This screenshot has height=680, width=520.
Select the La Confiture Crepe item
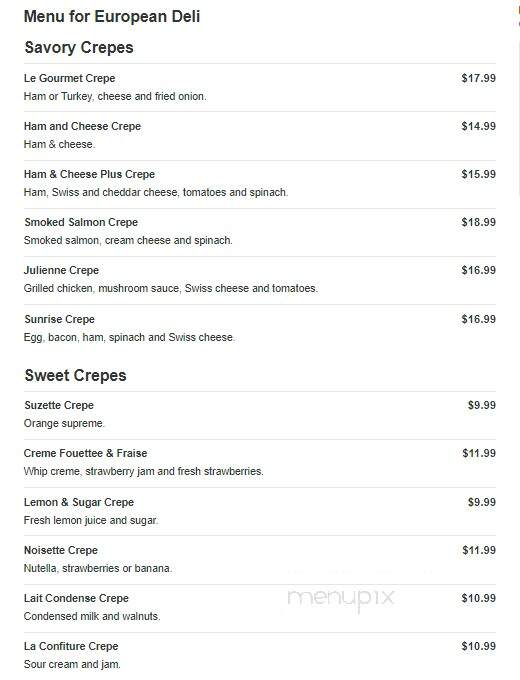pos(71,647)
